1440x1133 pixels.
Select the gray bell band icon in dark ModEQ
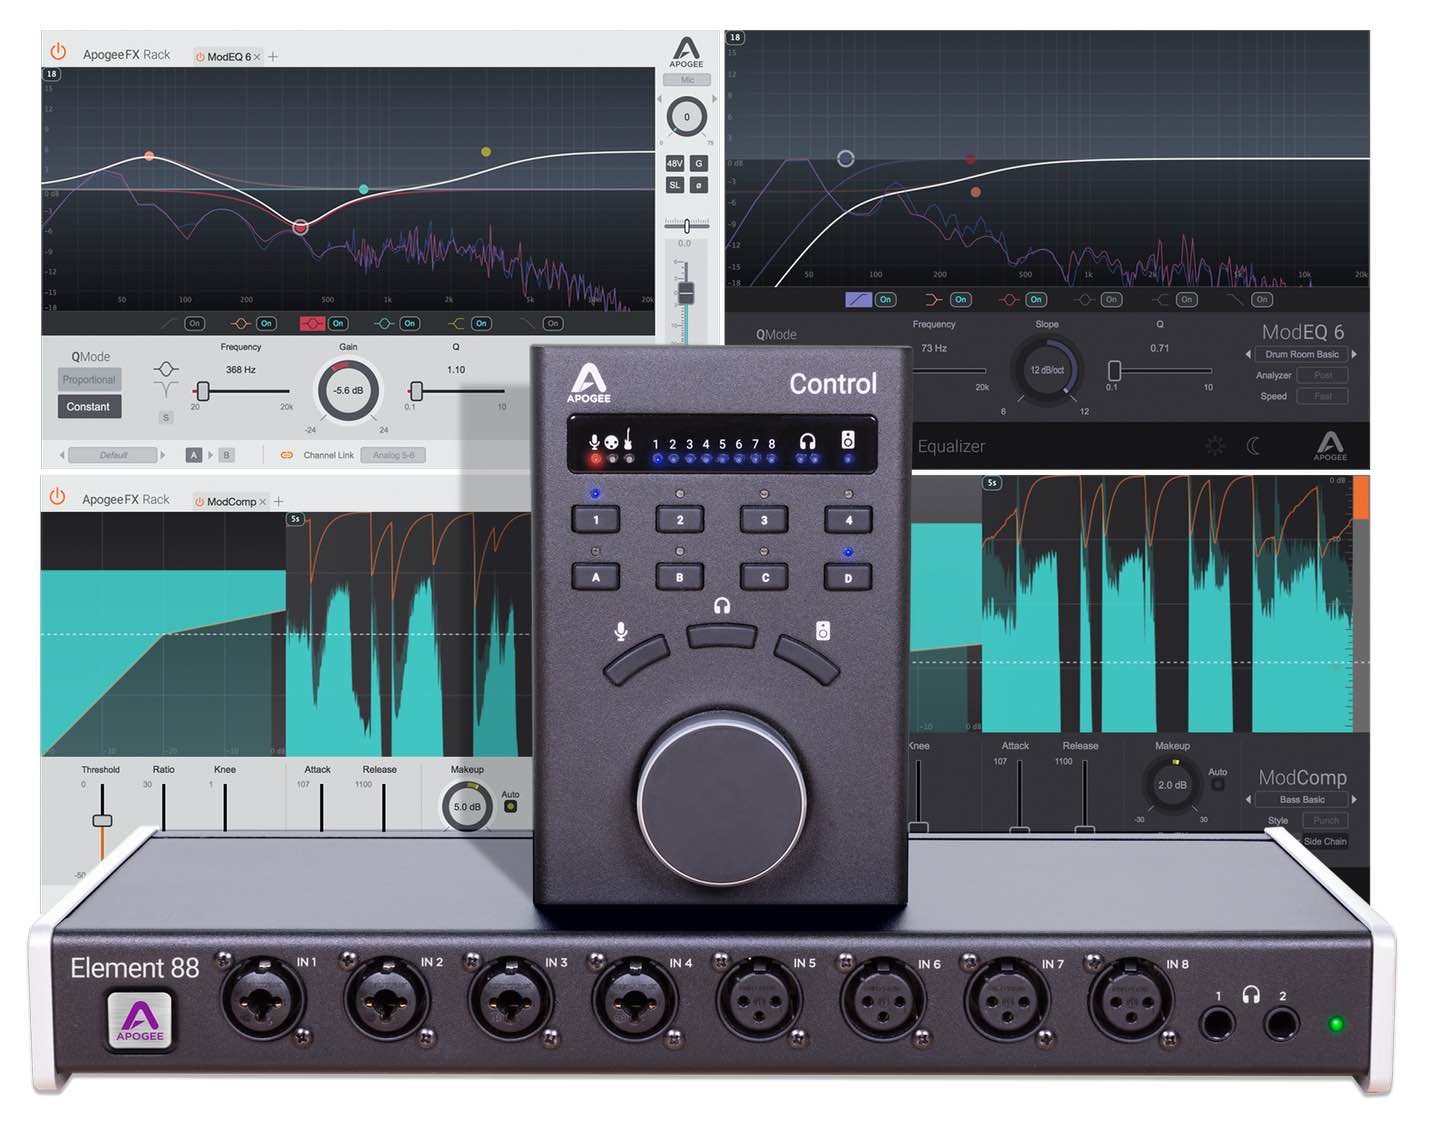tap(1084, 299)
